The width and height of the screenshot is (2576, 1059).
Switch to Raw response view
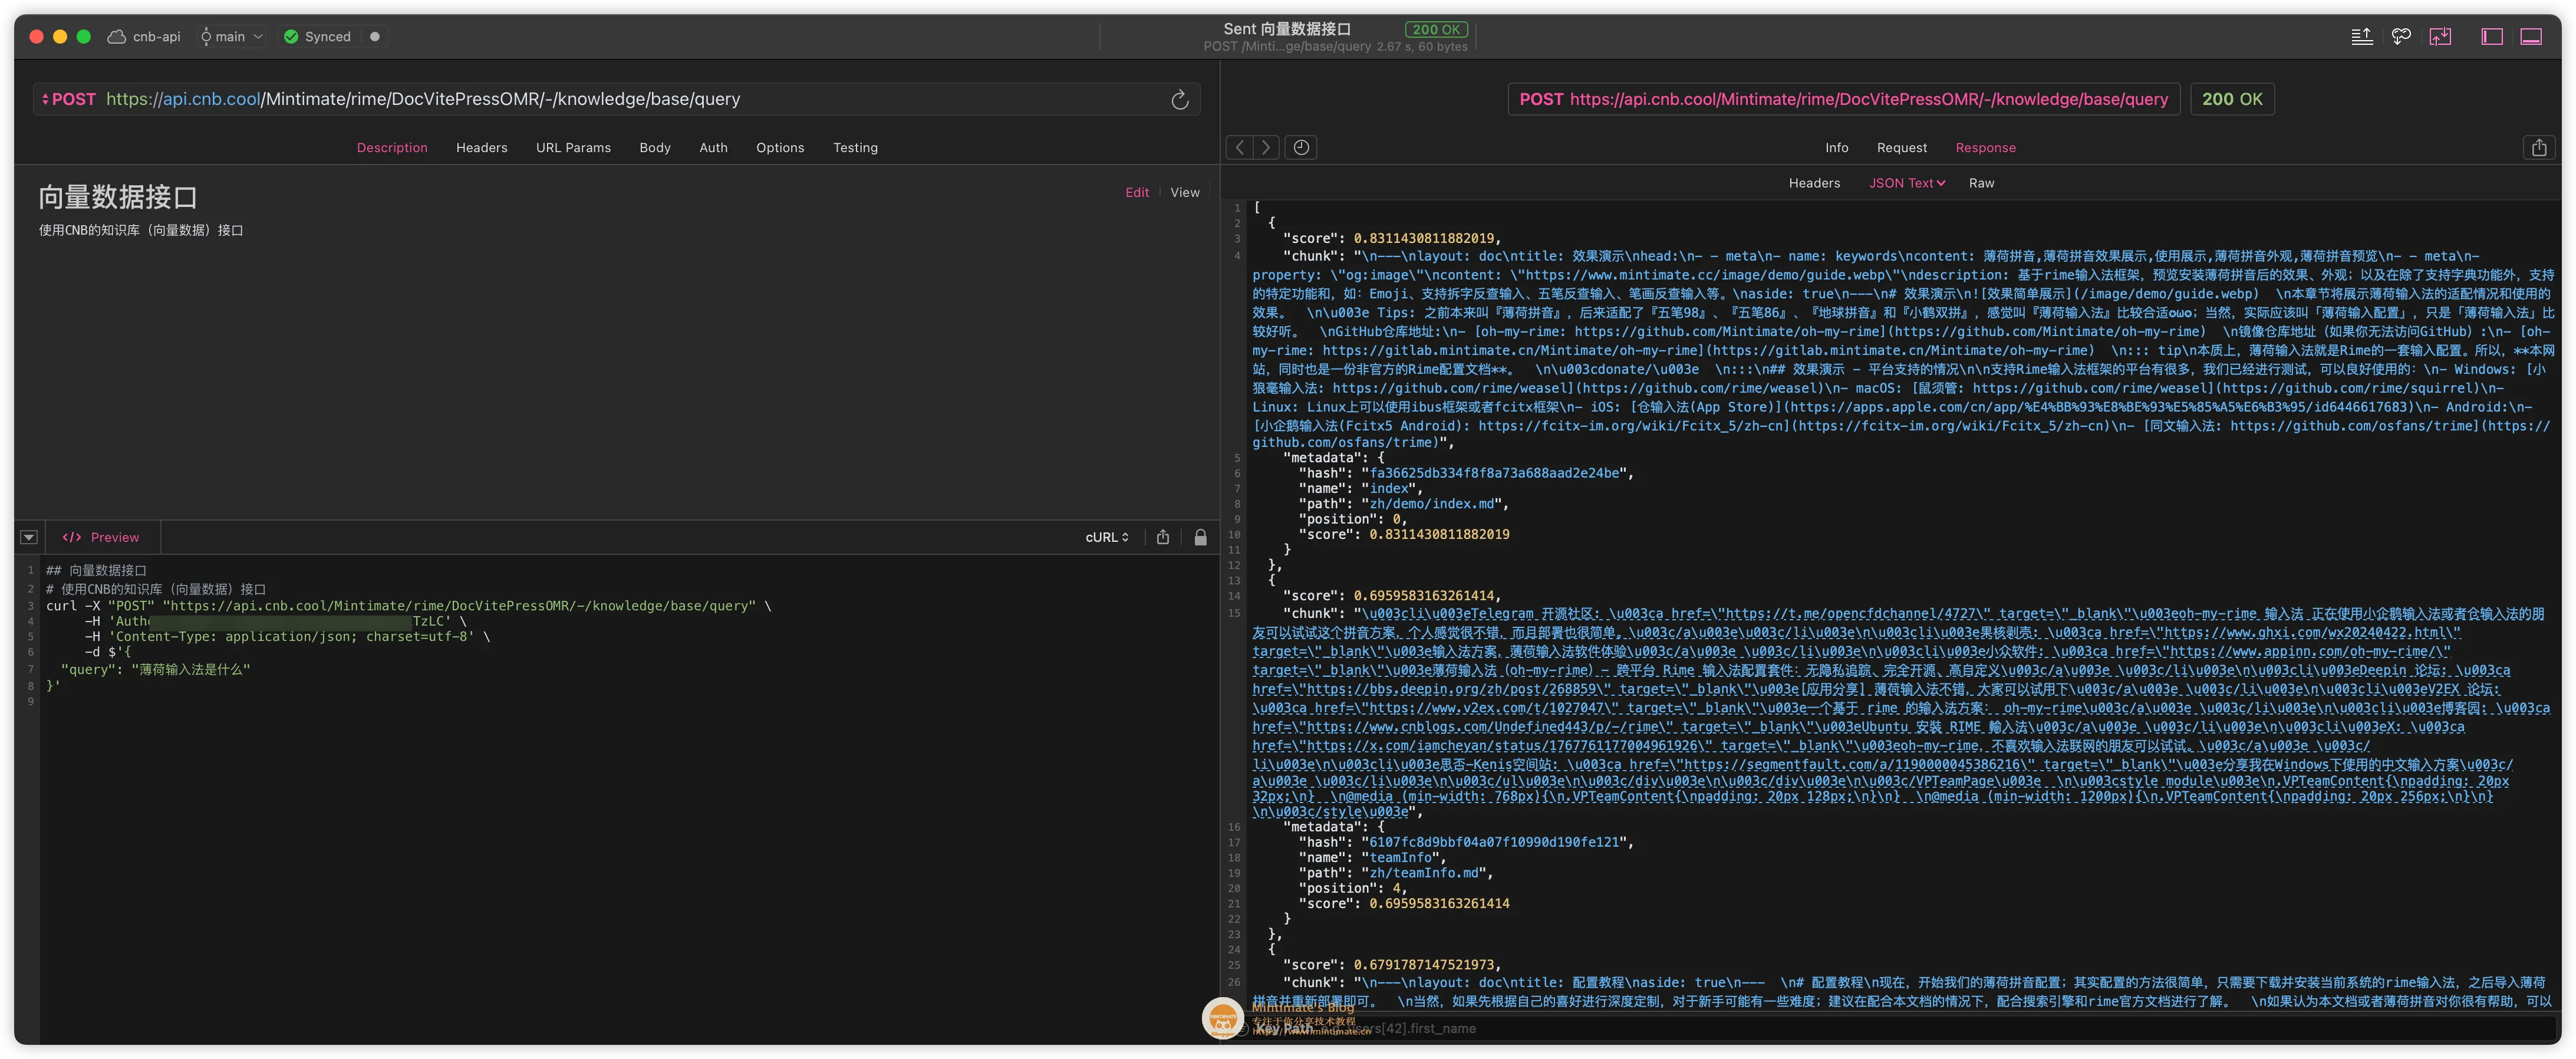tap(1981, 183)
